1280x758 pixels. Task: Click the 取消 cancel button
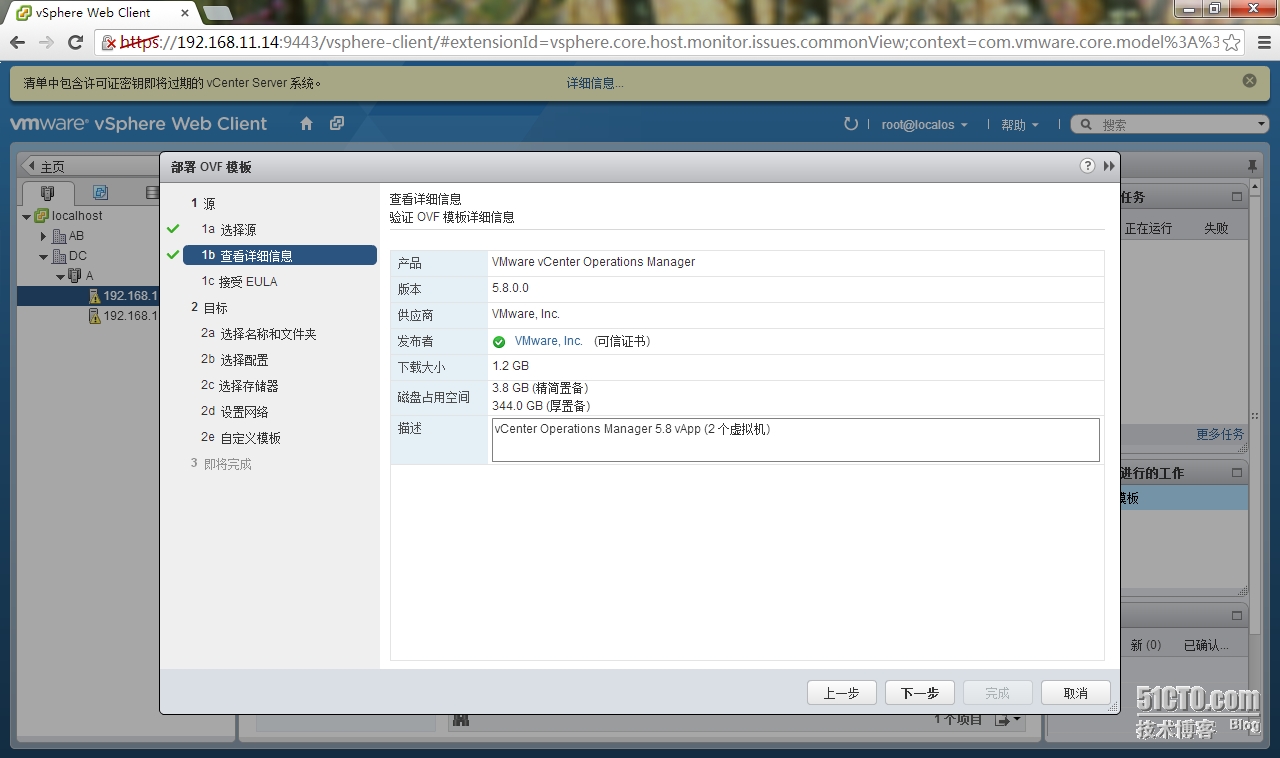(x=1075, y=693)
